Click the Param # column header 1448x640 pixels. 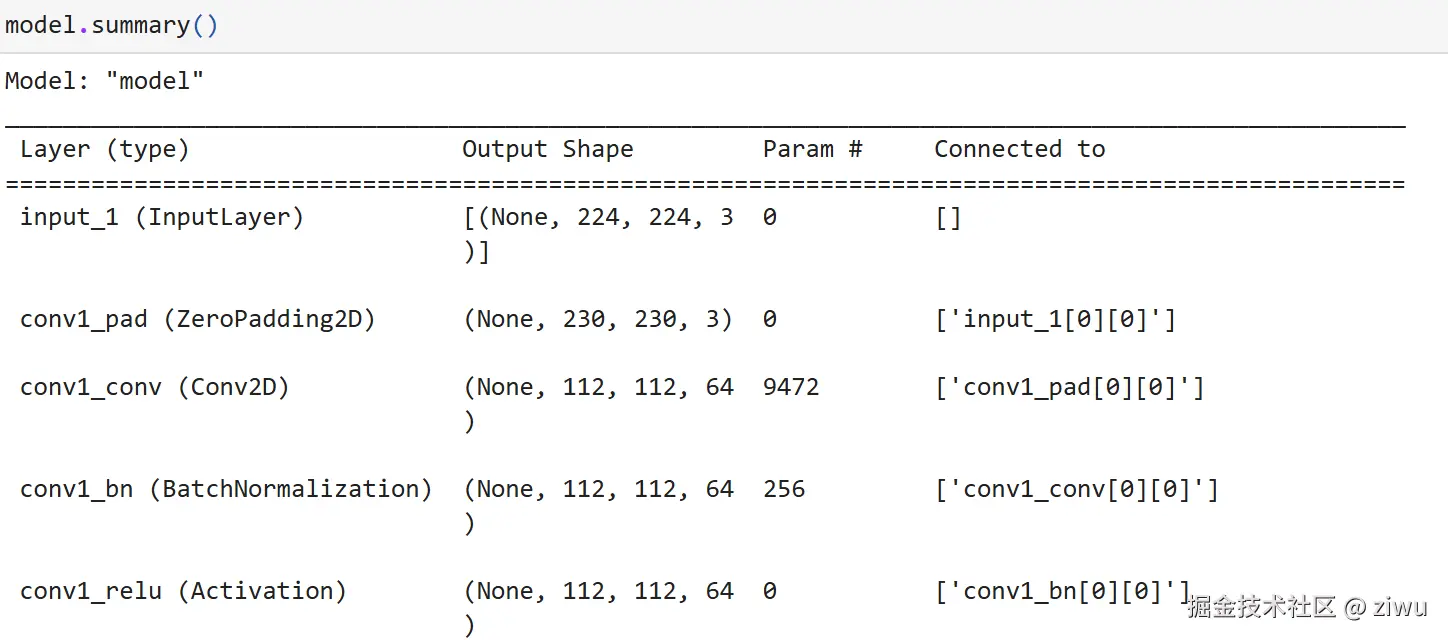point(812,150)
